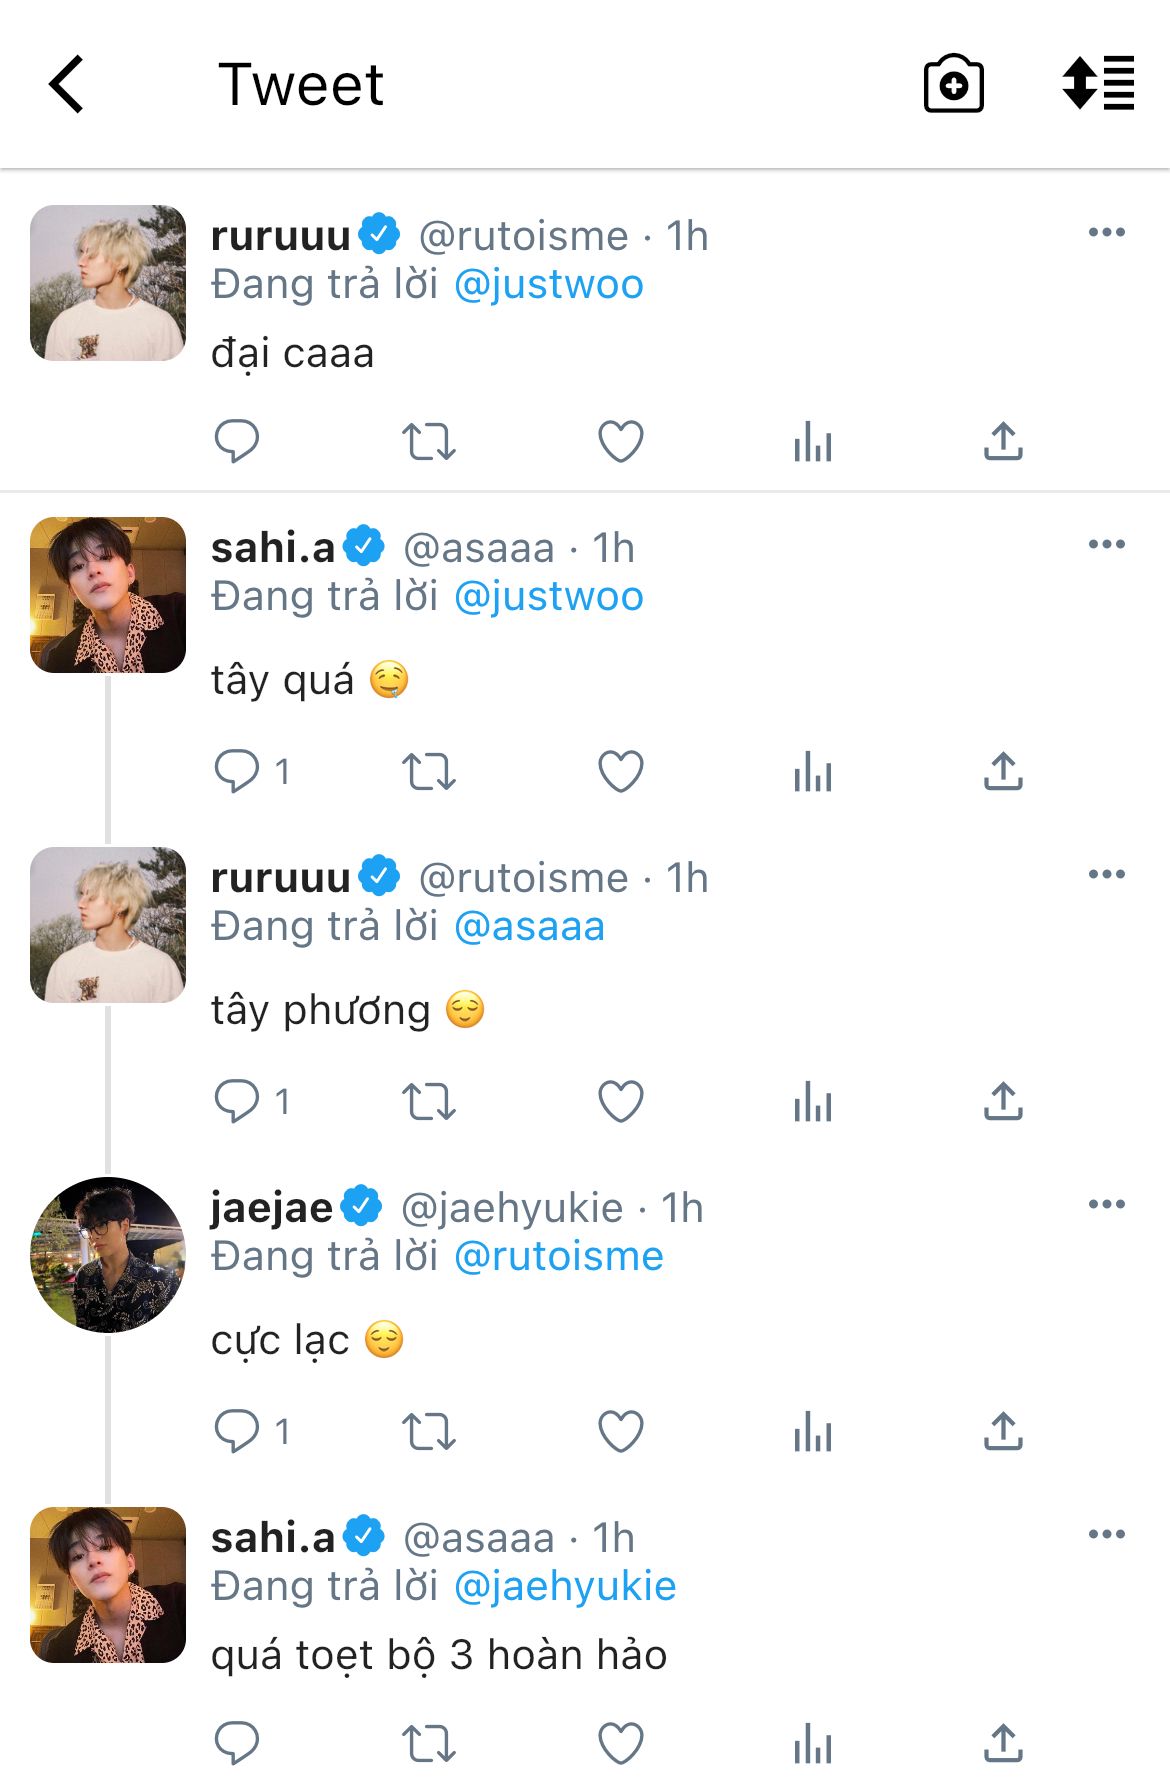This screenshot has height=1787, width=1170.
Task: Open the @rutoisme mention in jaejae's reply
Action: coord(558,1257)
